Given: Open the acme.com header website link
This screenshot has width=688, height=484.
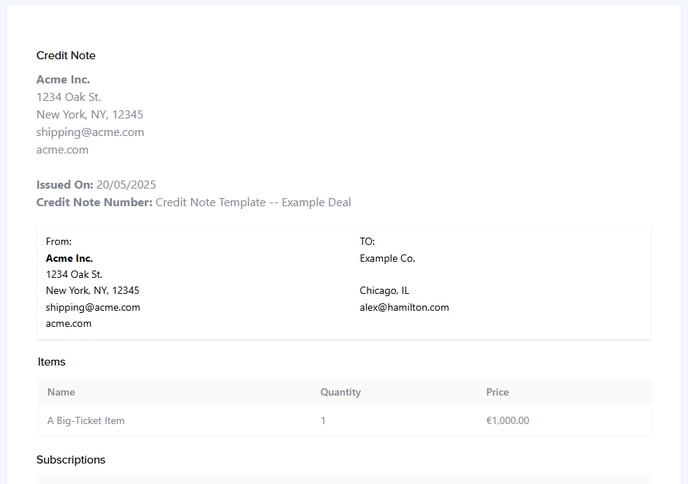Looking at the screenshot, I should click(62, 150).
